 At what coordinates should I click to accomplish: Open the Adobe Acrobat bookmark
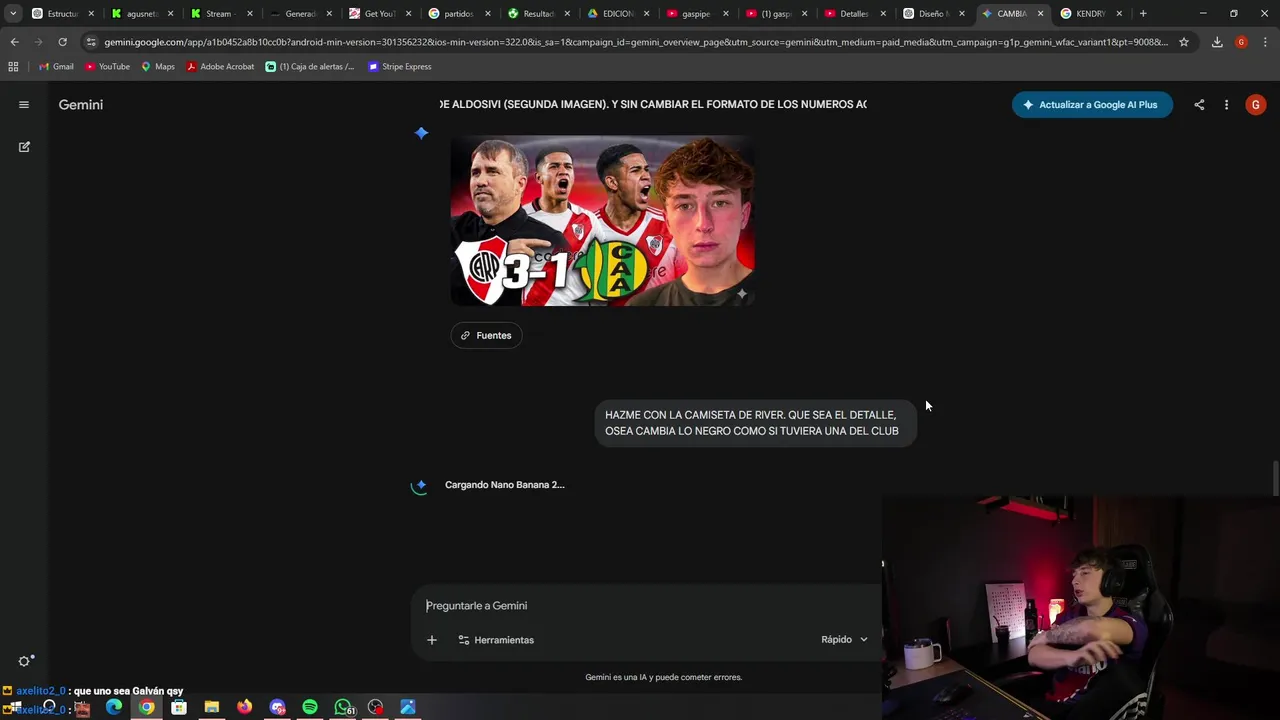(220, 66)
